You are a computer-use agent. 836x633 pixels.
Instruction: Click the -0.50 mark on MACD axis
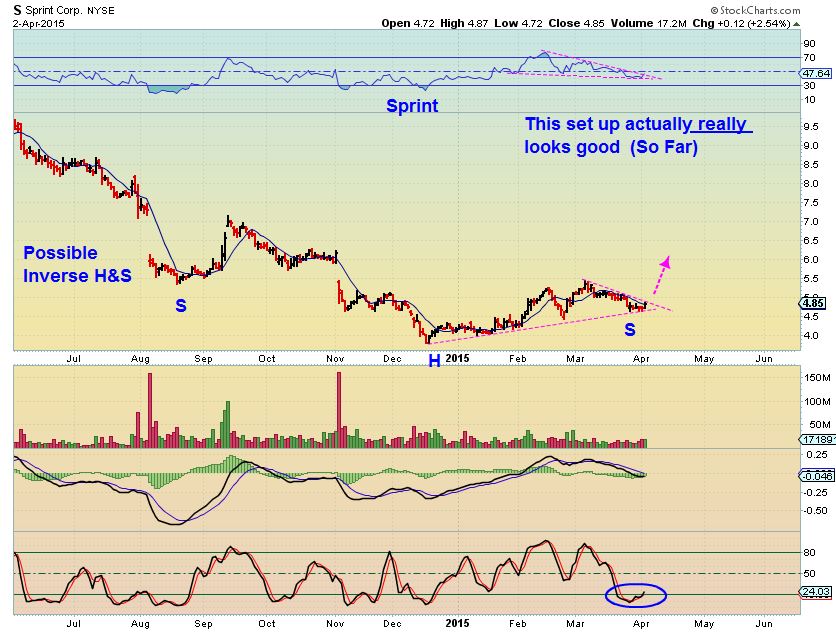(816, 510)
